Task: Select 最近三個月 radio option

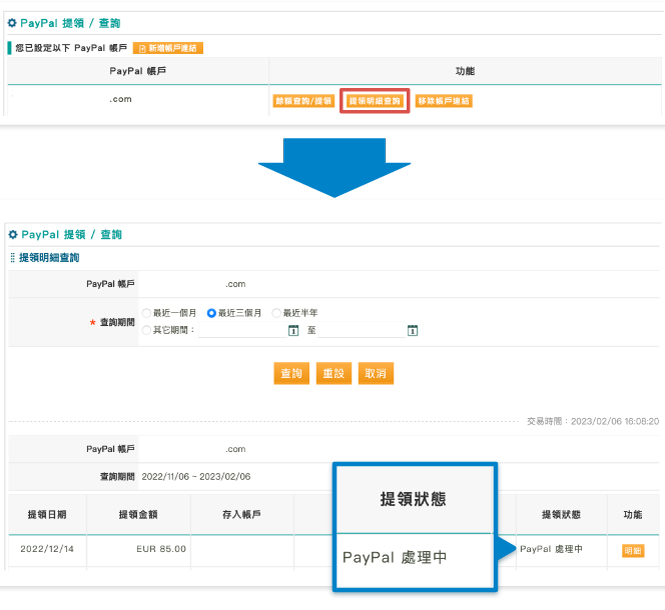Action: coord(211,313)
